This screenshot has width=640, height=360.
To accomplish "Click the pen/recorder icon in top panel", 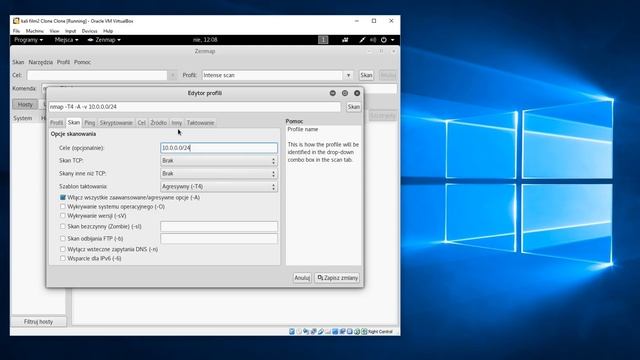I will (362, 40).
